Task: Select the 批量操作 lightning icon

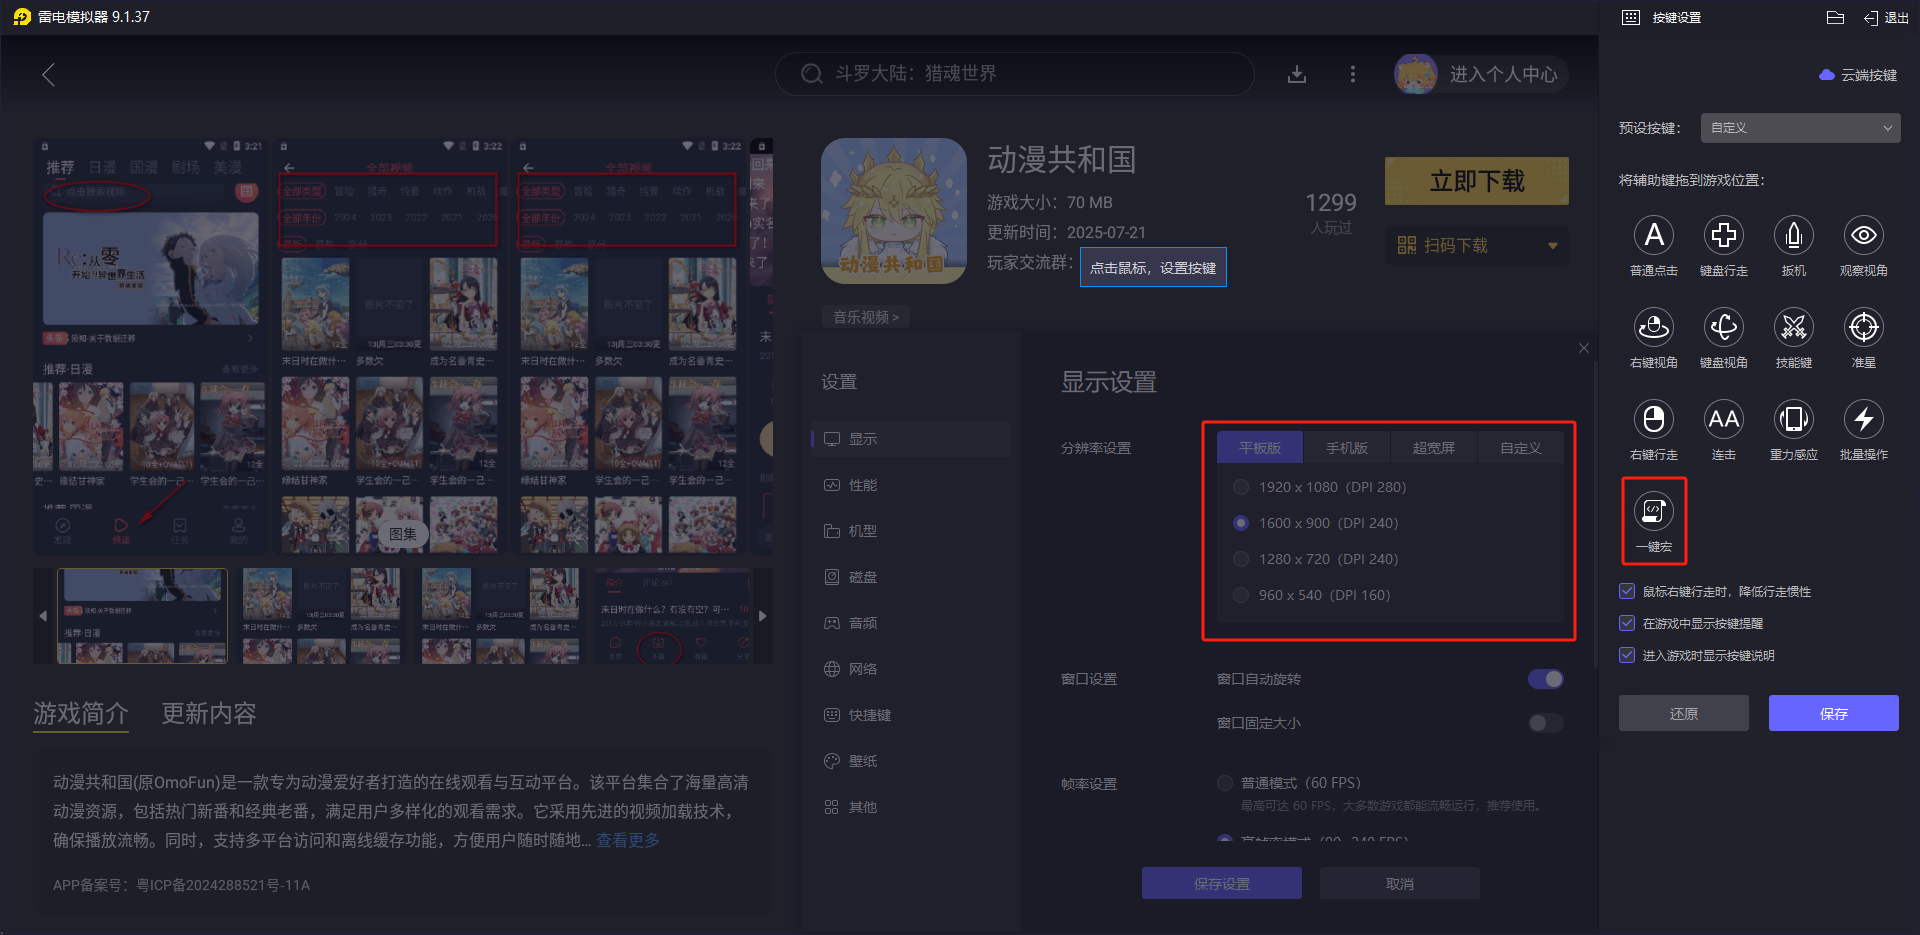Action: 1864,419
